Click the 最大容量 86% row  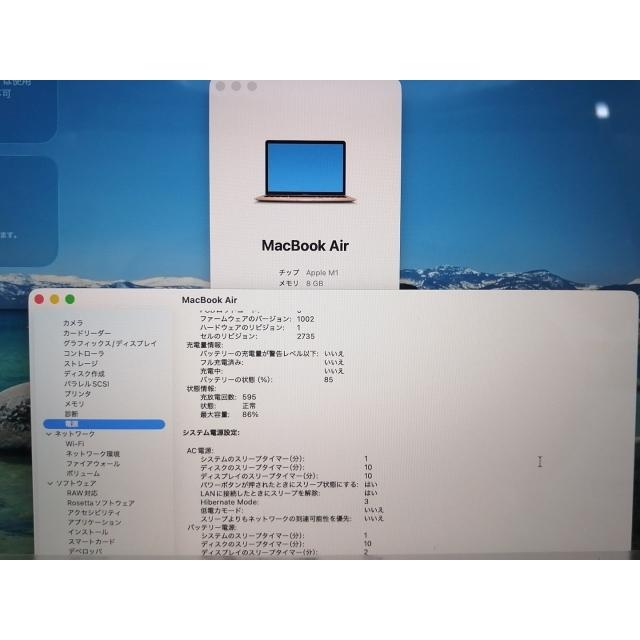(x=229, y=415)
